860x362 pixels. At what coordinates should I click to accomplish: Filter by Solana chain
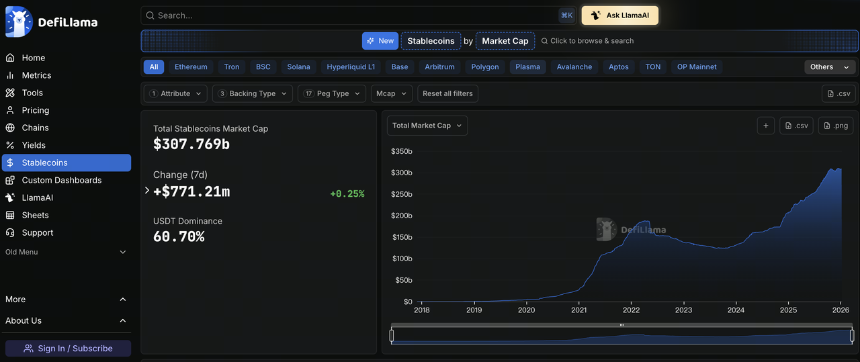[299, 67]
